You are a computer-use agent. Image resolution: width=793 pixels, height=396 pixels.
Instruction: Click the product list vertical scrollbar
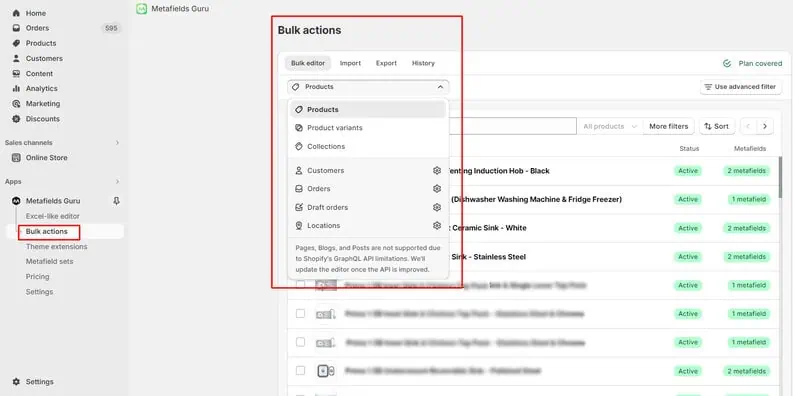[781, 177]
